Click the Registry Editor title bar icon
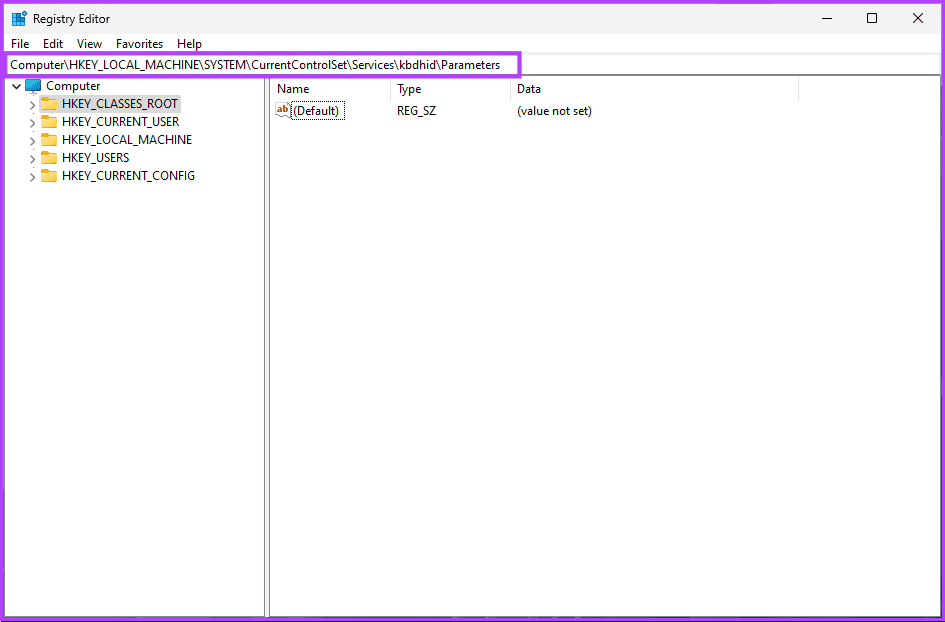Screen dimensions: 945x622 tap(19, 18)
